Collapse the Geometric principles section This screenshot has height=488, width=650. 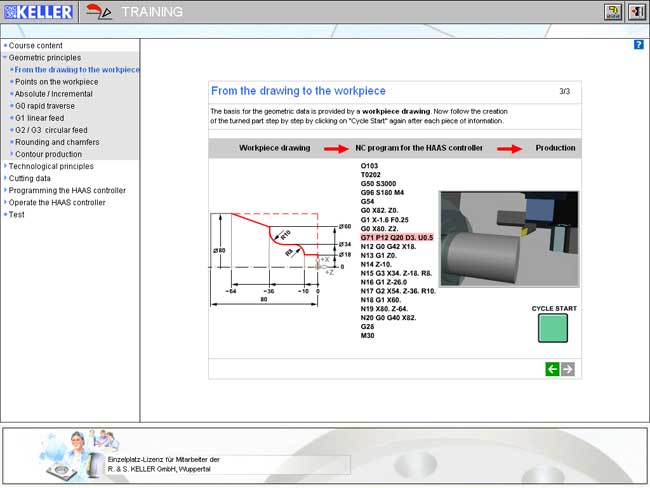[x=45, y=58]
